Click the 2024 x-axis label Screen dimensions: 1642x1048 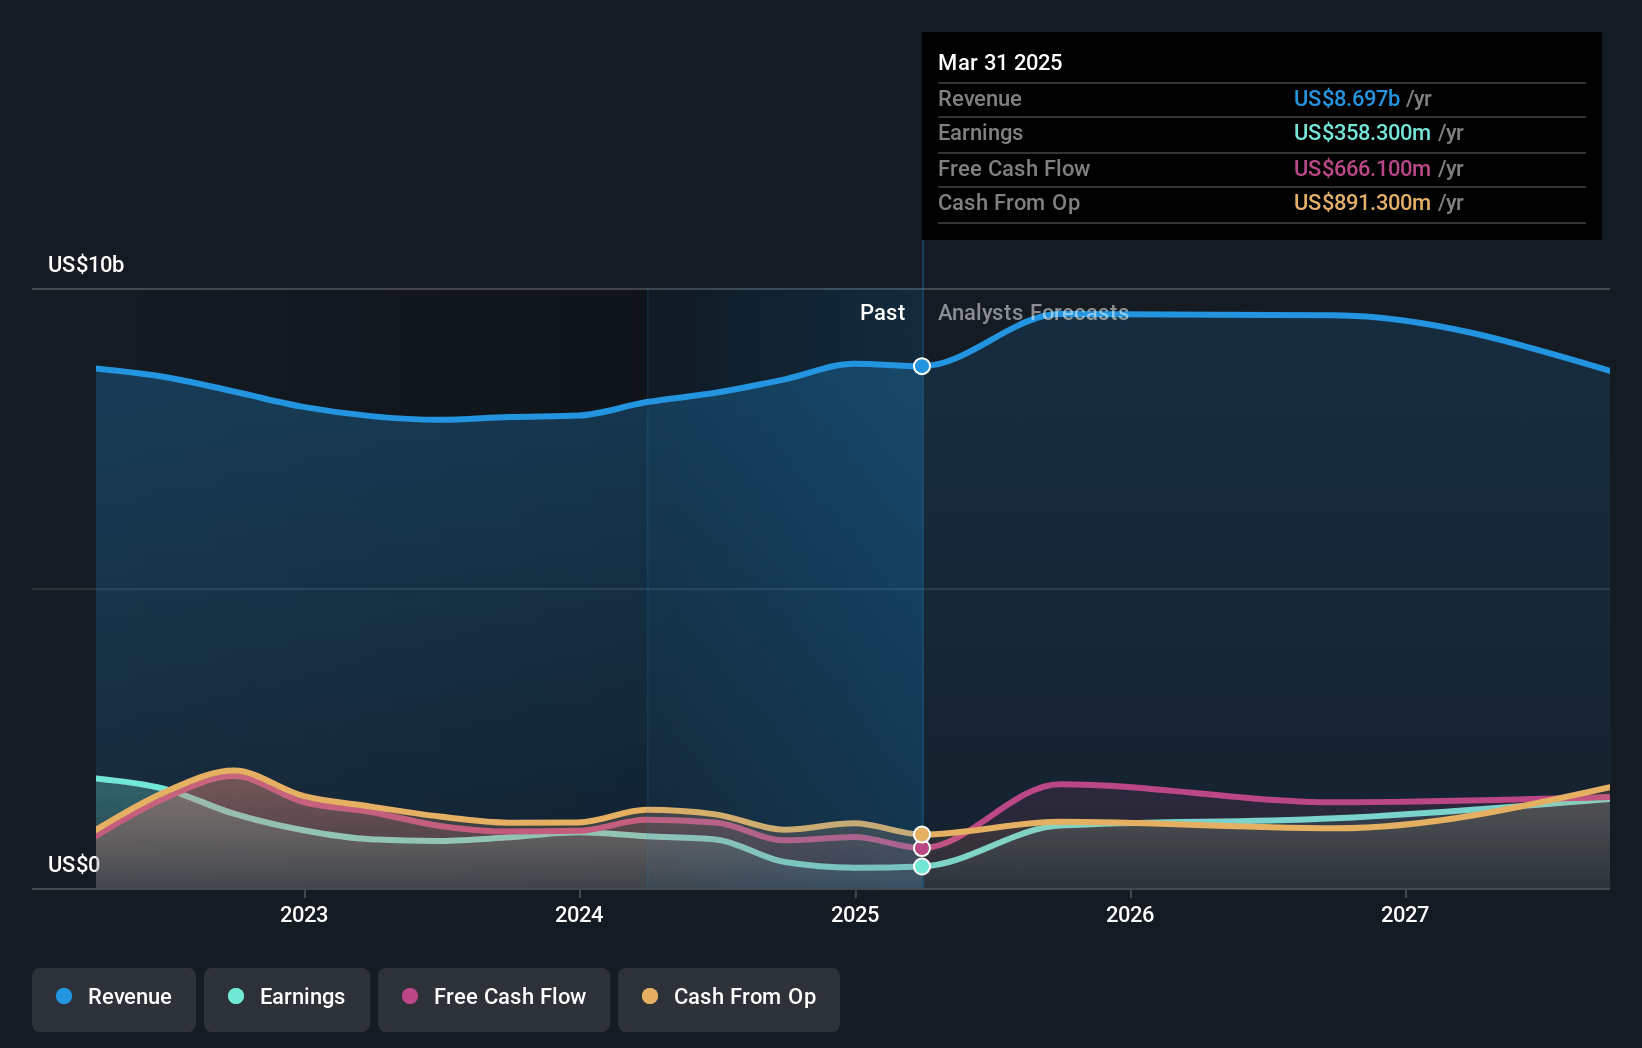click(x=579, y=914)
